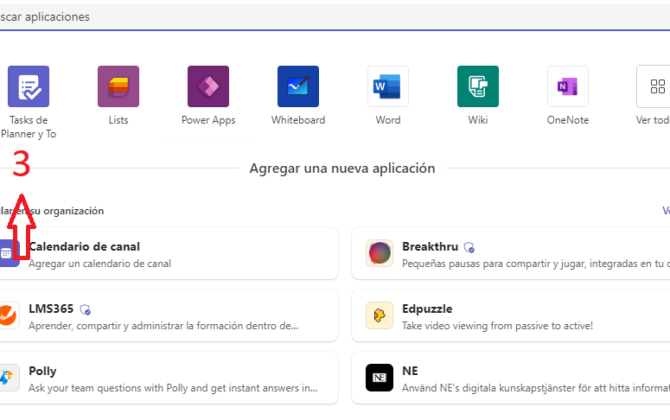The image size is (670, 420).
Task: Click 'Agregar un calendario de canal' description
Action: coord(100,264)
